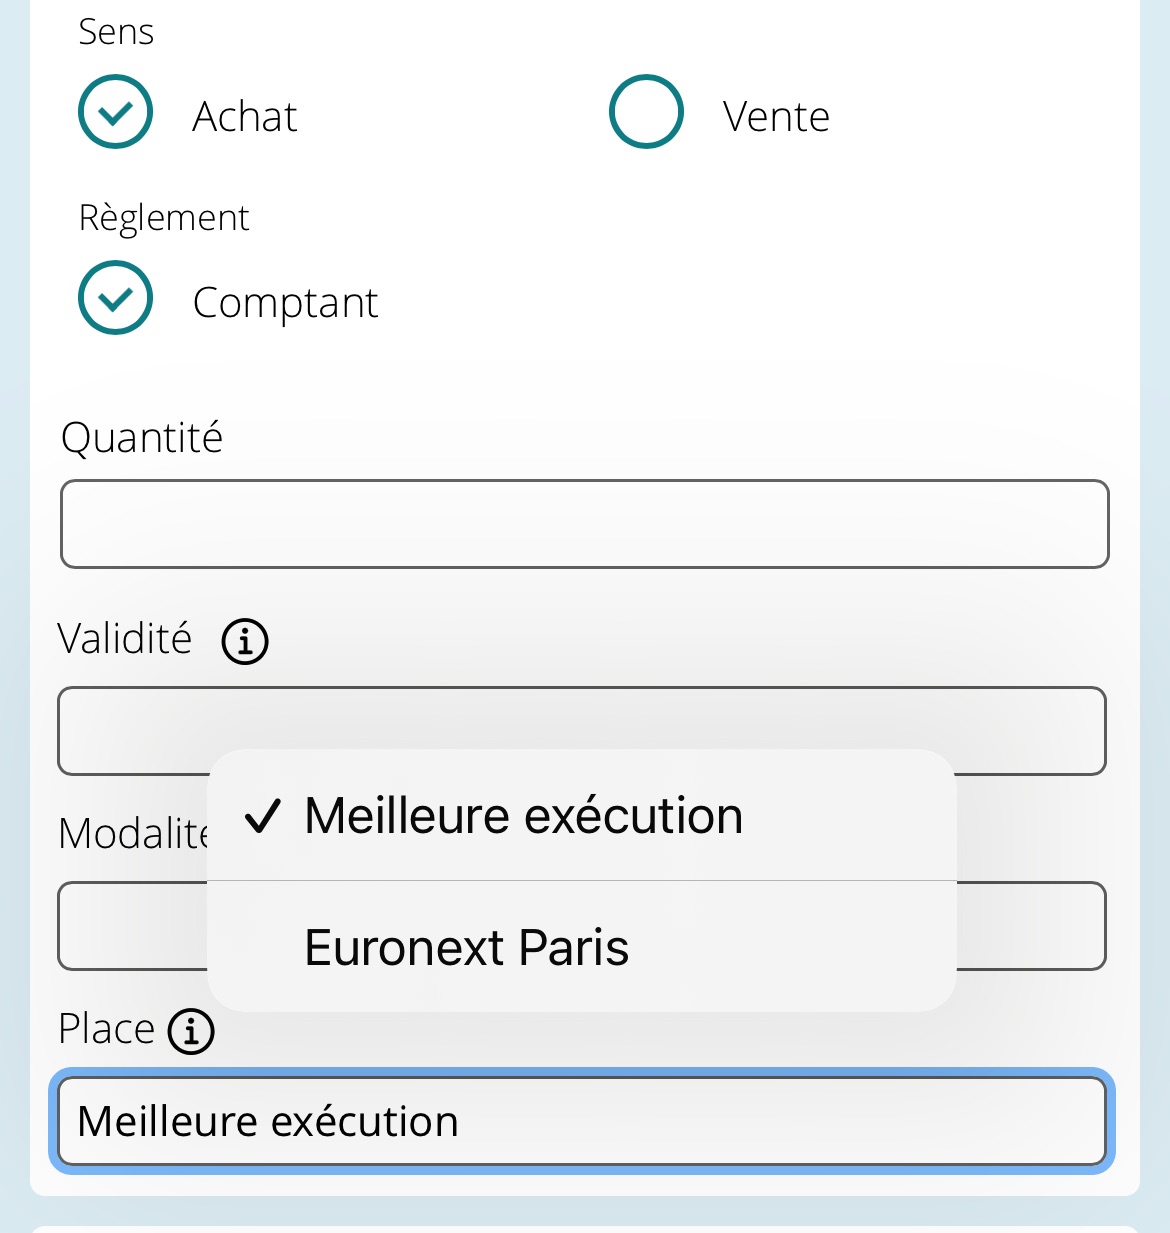Focus the Quantité input field
Viewport: 1170px width, 1233px height.
[584, 524]
